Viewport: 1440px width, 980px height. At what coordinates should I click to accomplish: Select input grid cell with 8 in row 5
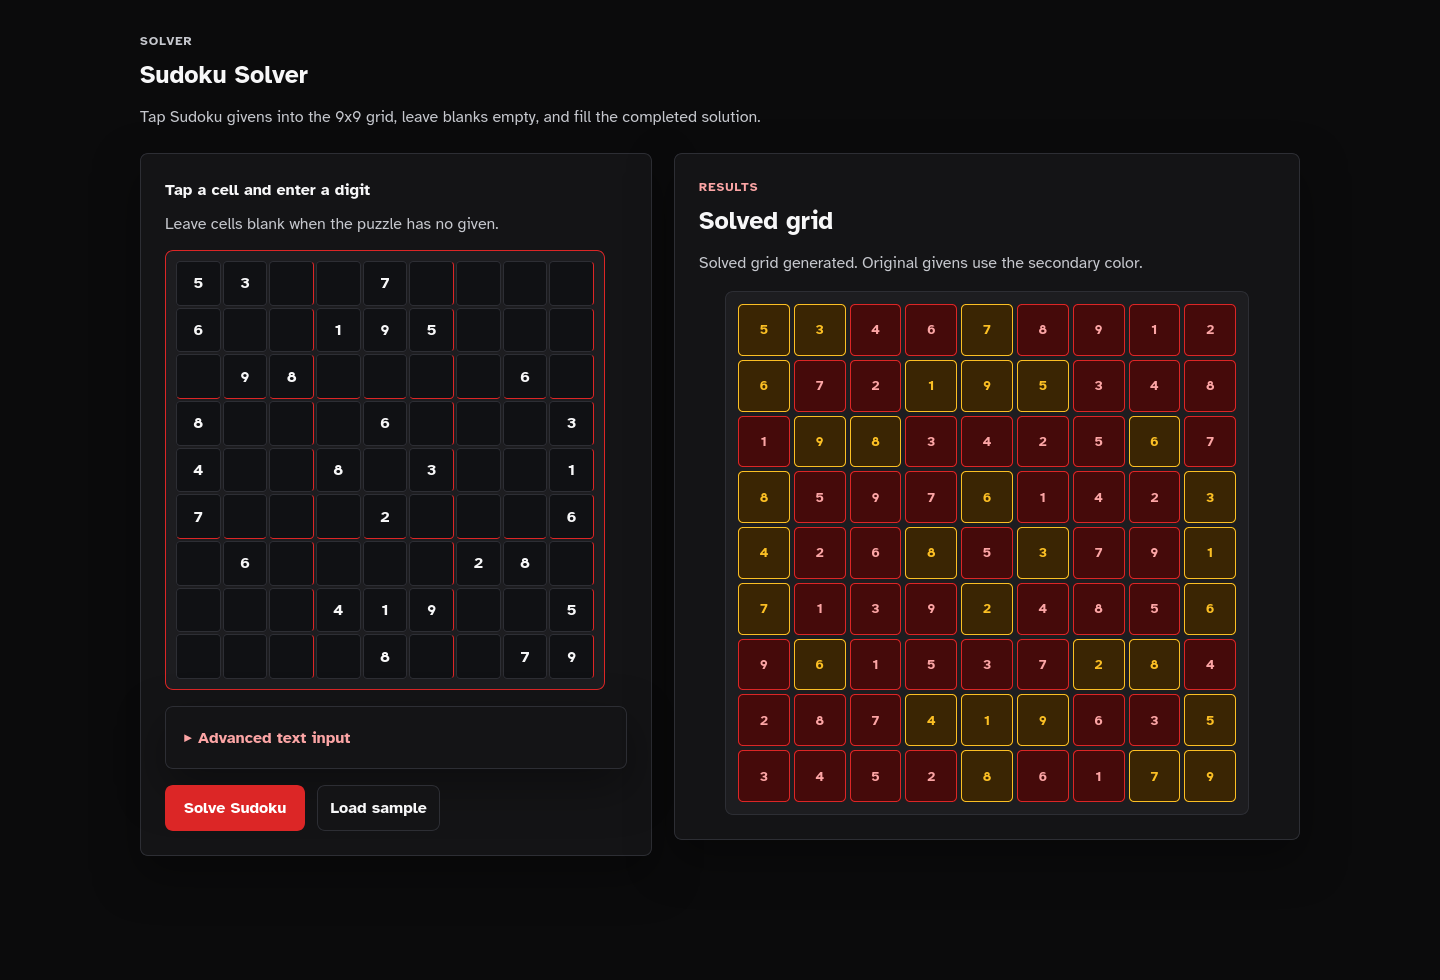(x=338, y=470)
